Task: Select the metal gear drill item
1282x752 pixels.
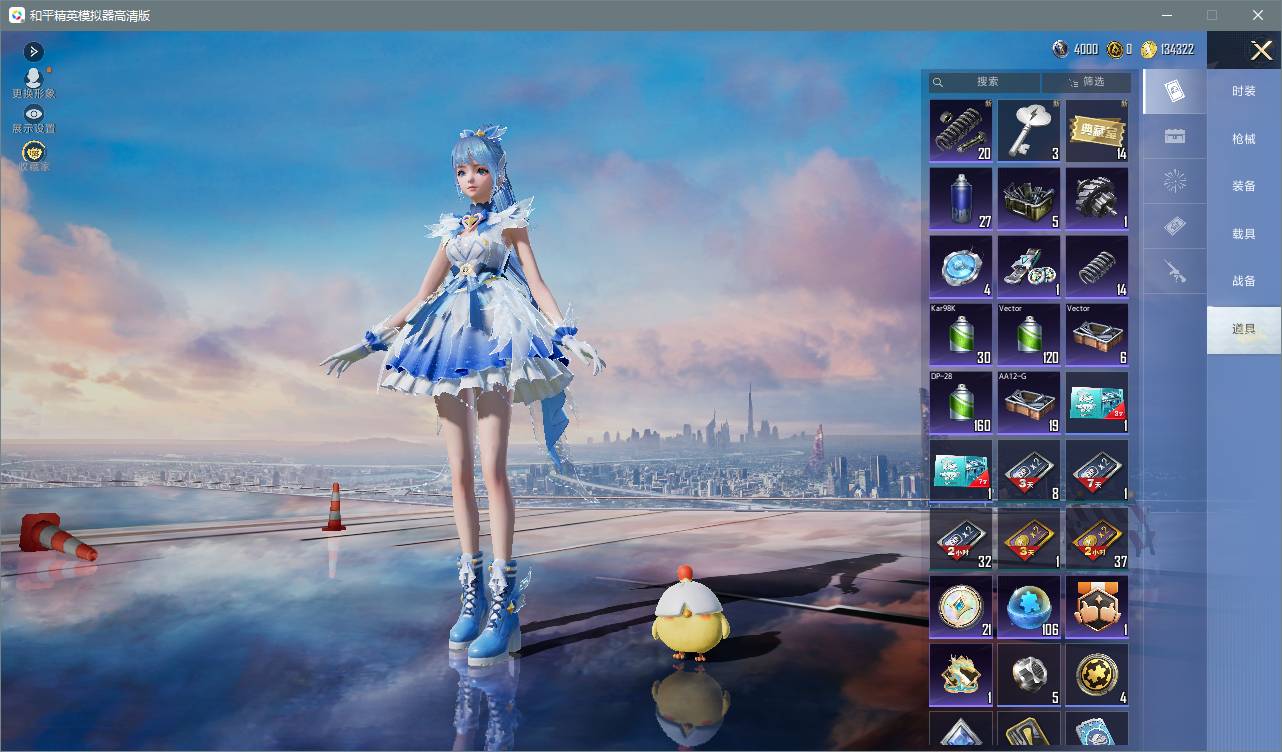Action: click(x=1097, y=198)
